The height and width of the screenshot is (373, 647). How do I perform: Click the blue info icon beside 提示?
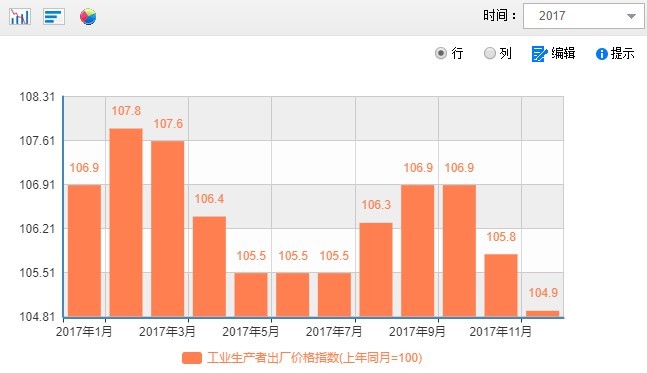(x=602, y=54)
